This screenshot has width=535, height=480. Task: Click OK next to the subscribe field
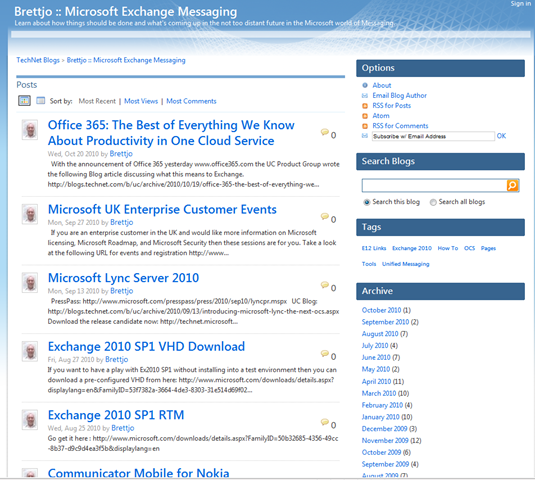pyautogui.click(x=501, y=136)
